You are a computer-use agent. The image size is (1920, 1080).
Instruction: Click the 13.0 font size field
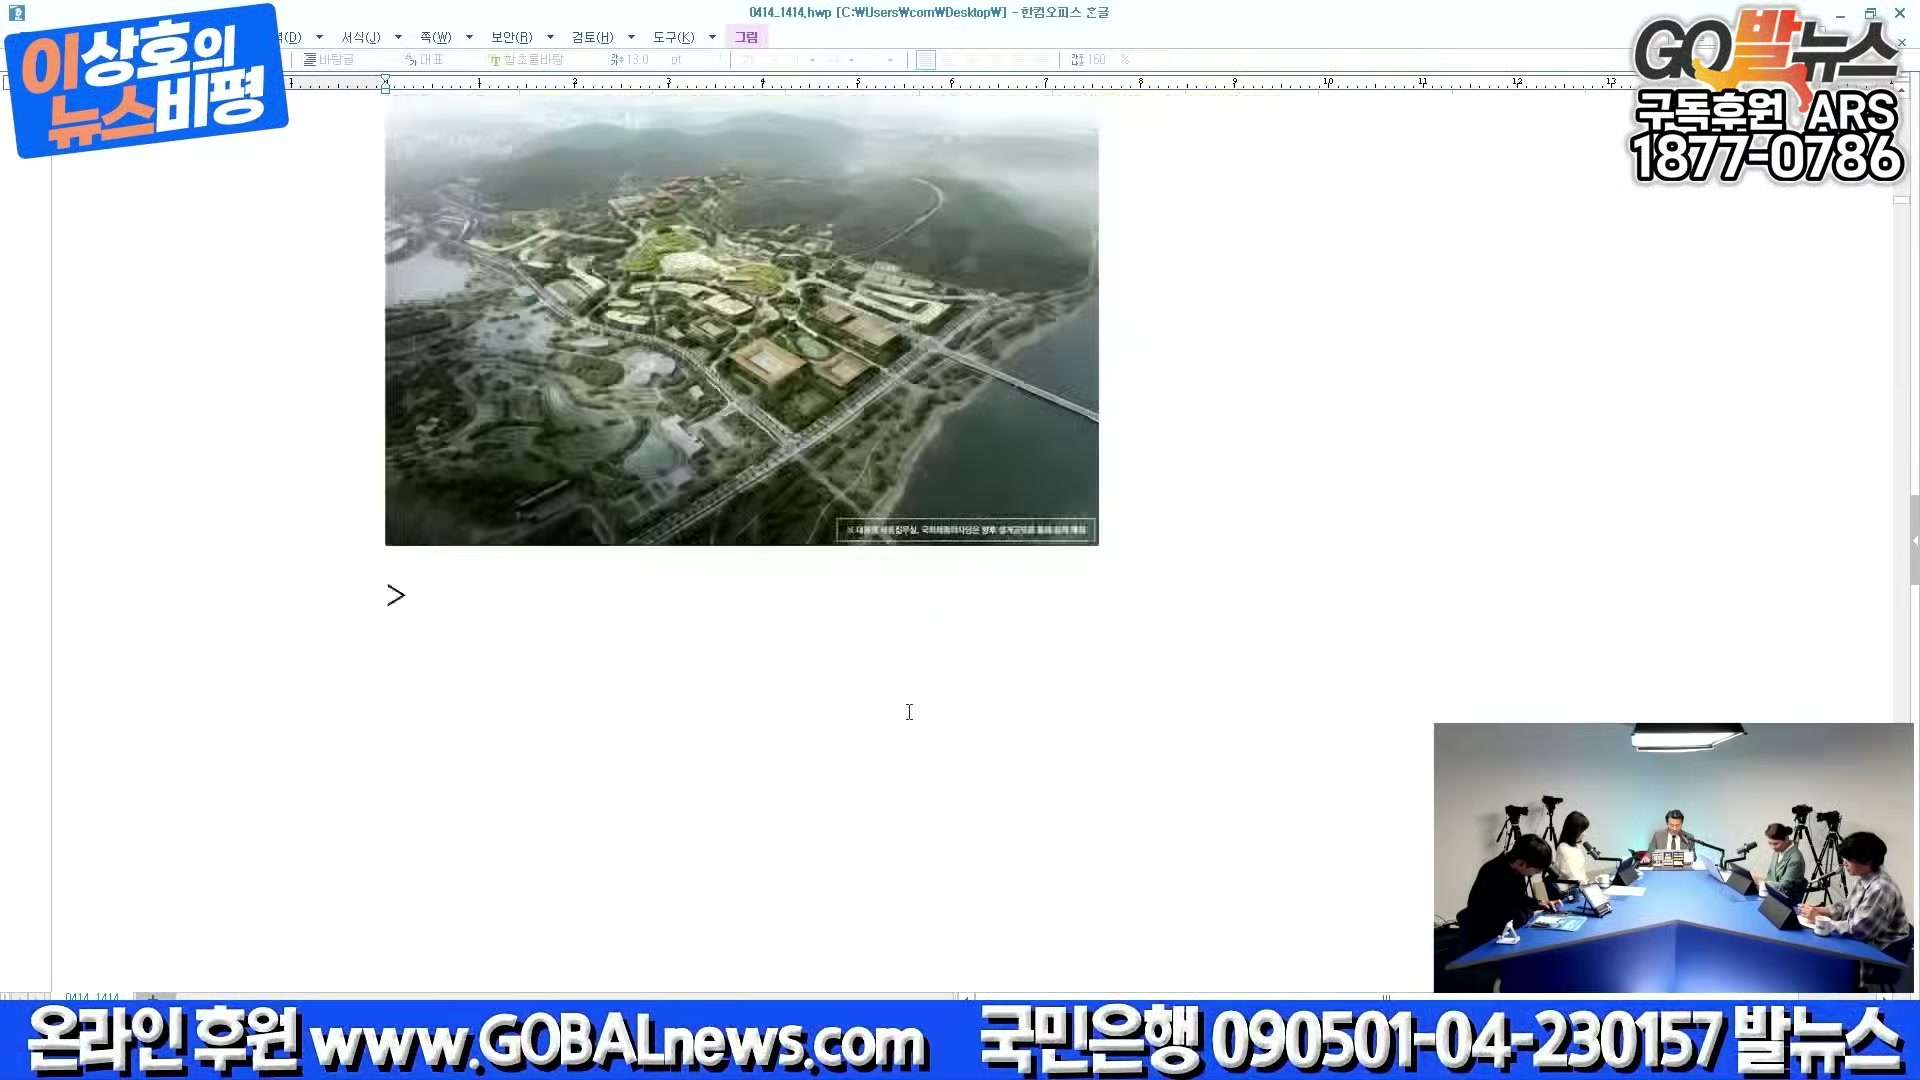pyautogui.click(x=636, y=60)
